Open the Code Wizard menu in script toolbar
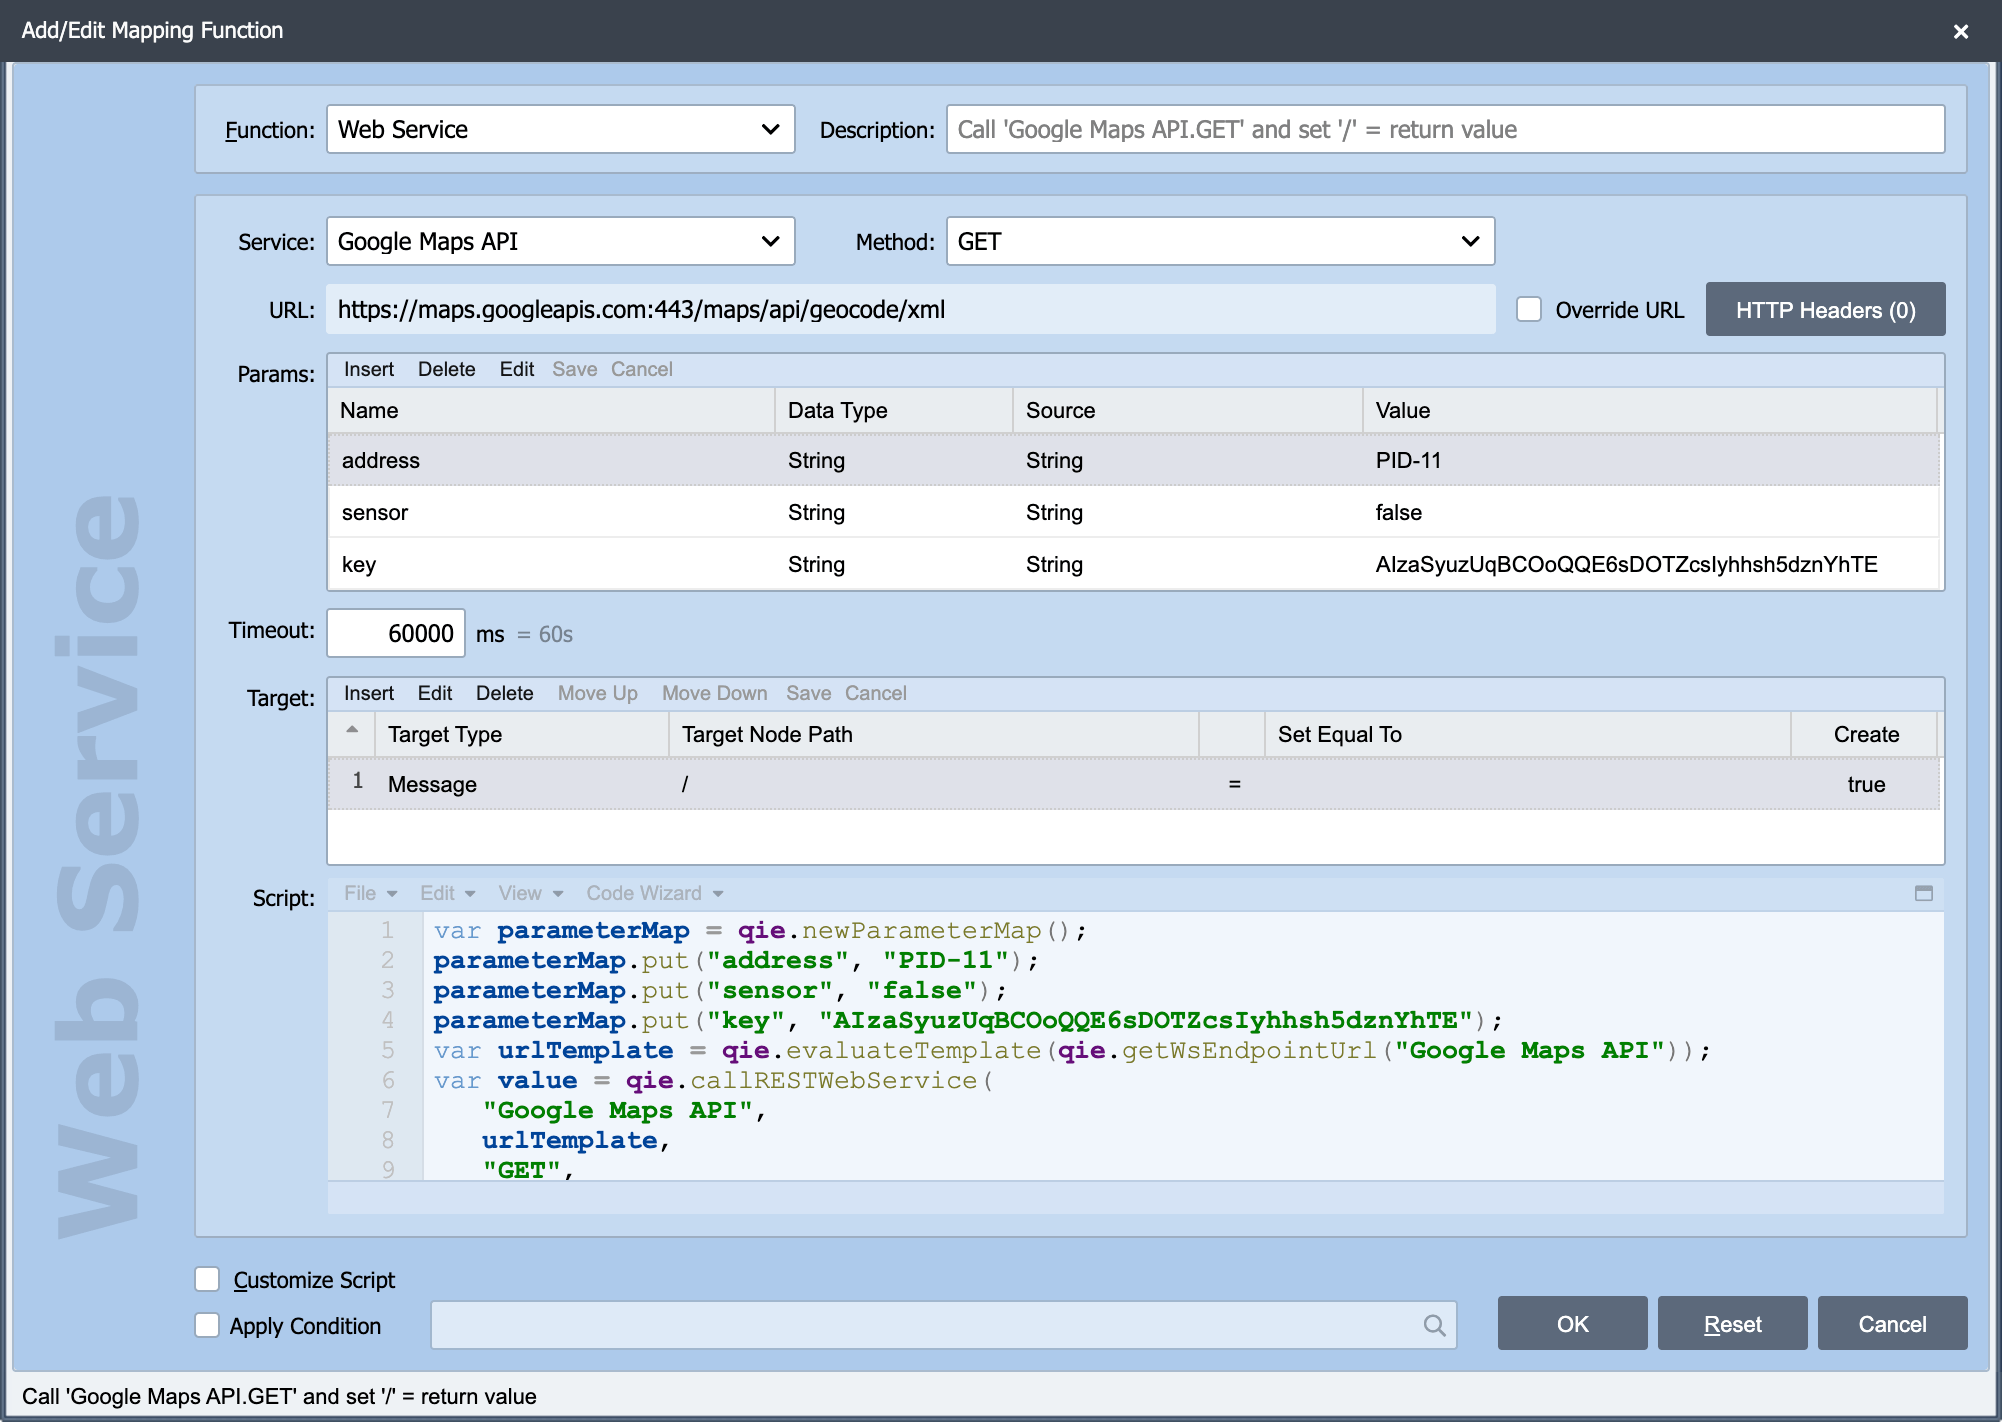 tap(654, 893)
